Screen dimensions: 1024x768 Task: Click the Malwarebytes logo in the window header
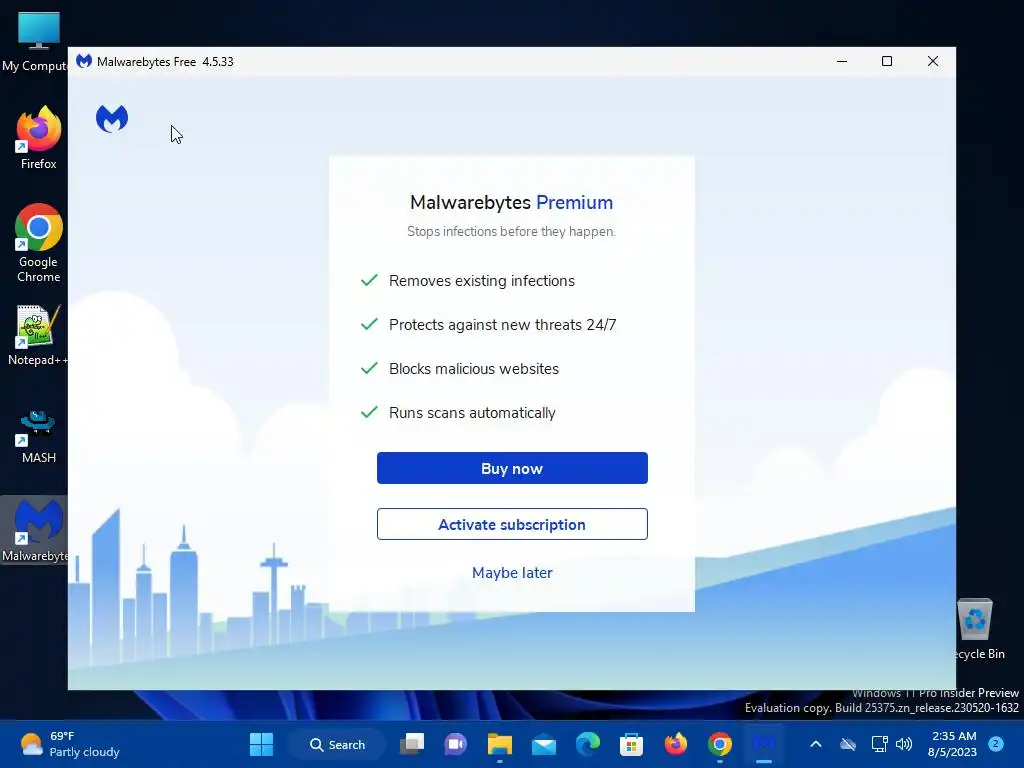point(112,119)
